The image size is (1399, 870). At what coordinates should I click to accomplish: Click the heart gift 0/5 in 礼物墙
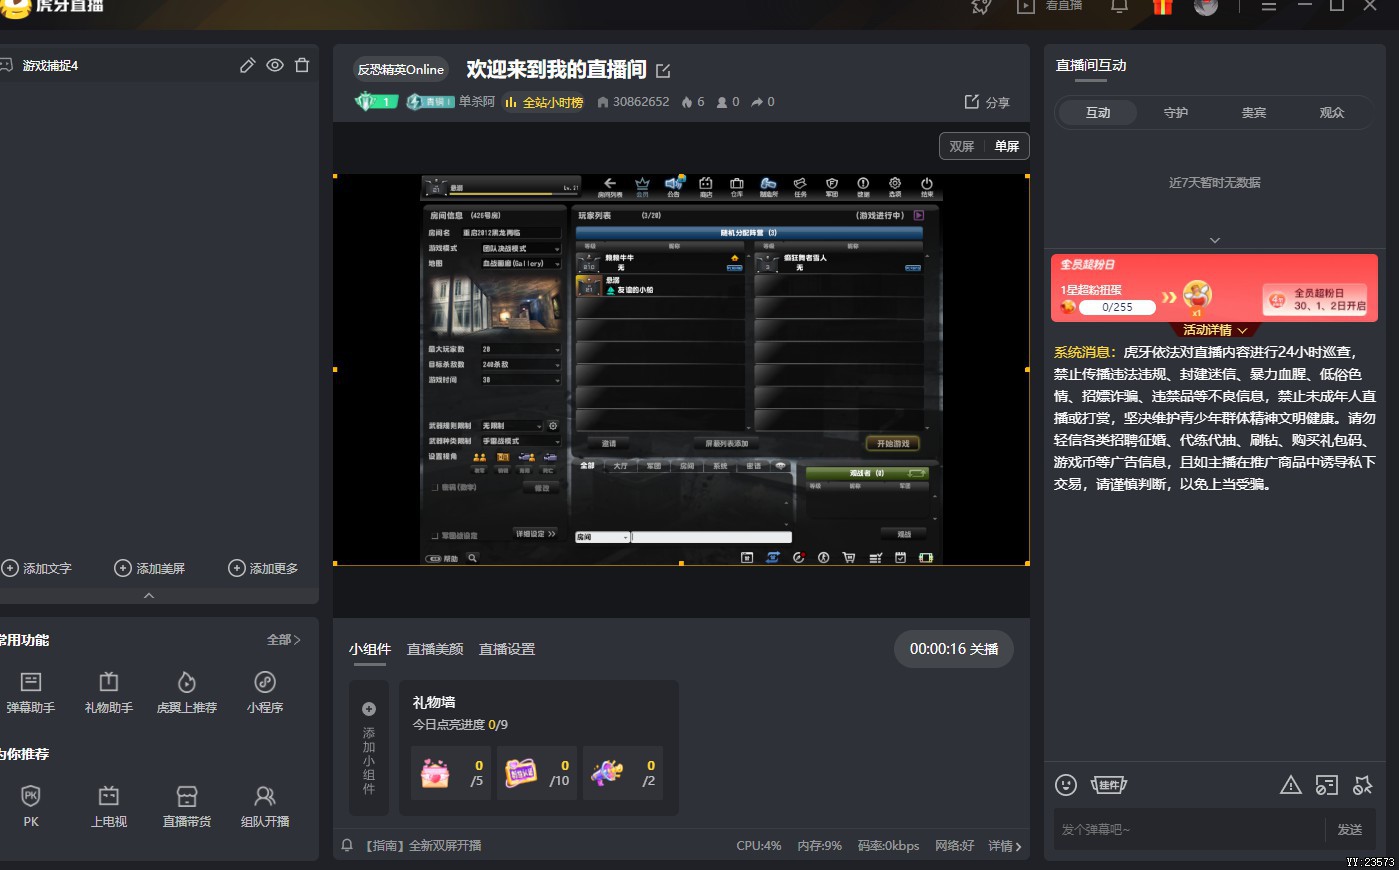[451, 773]
